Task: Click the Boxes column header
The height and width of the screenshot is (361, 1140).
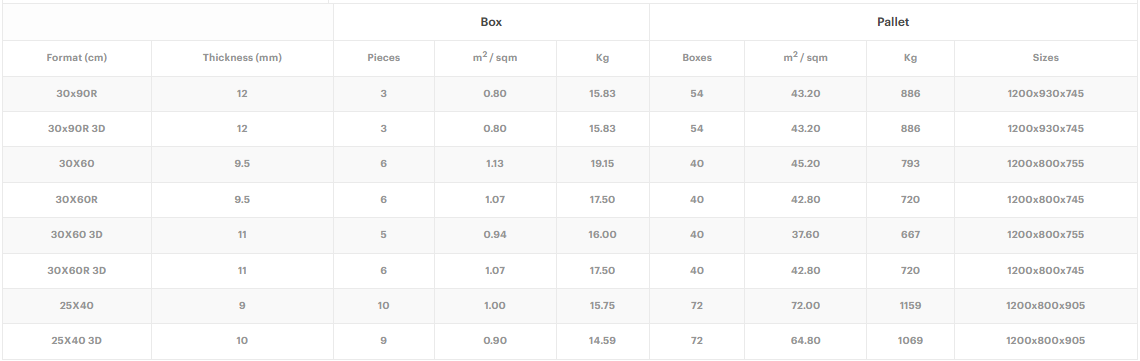Action: click(697, 57)
